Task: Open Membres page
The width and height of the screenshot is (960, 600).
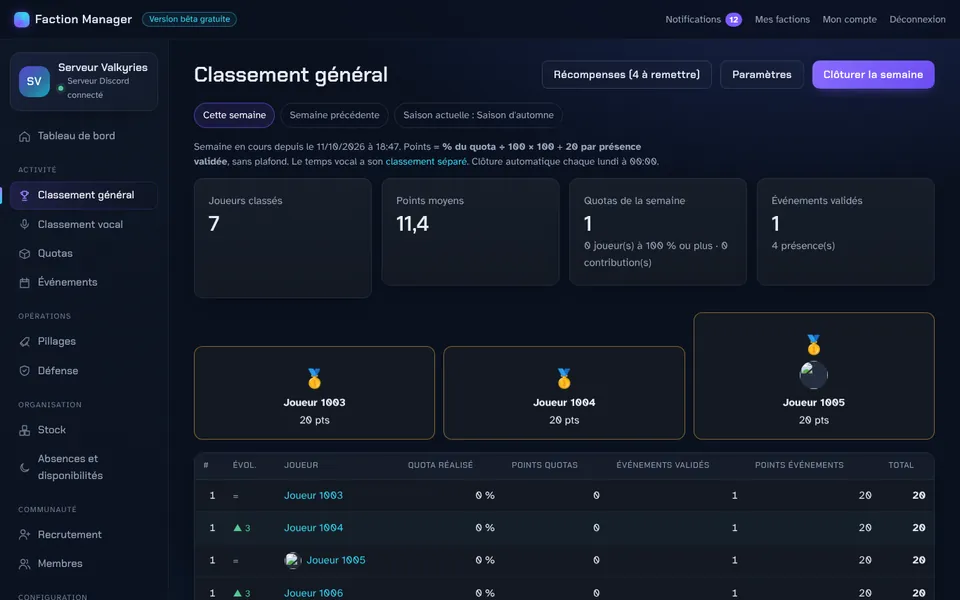Action: [84, 564]
